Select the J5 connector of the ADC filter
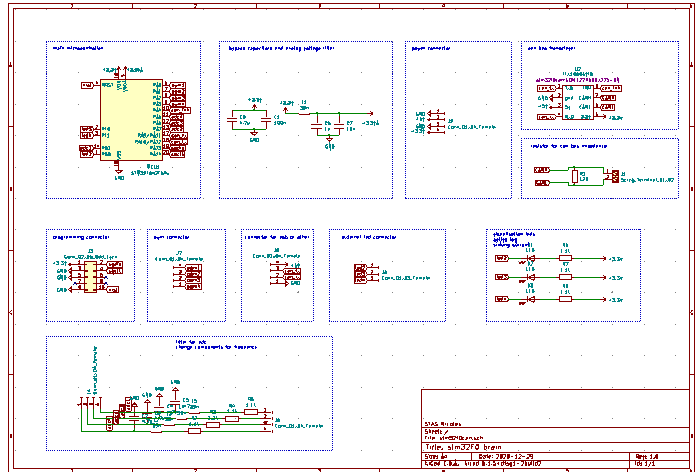 [266, 420]
